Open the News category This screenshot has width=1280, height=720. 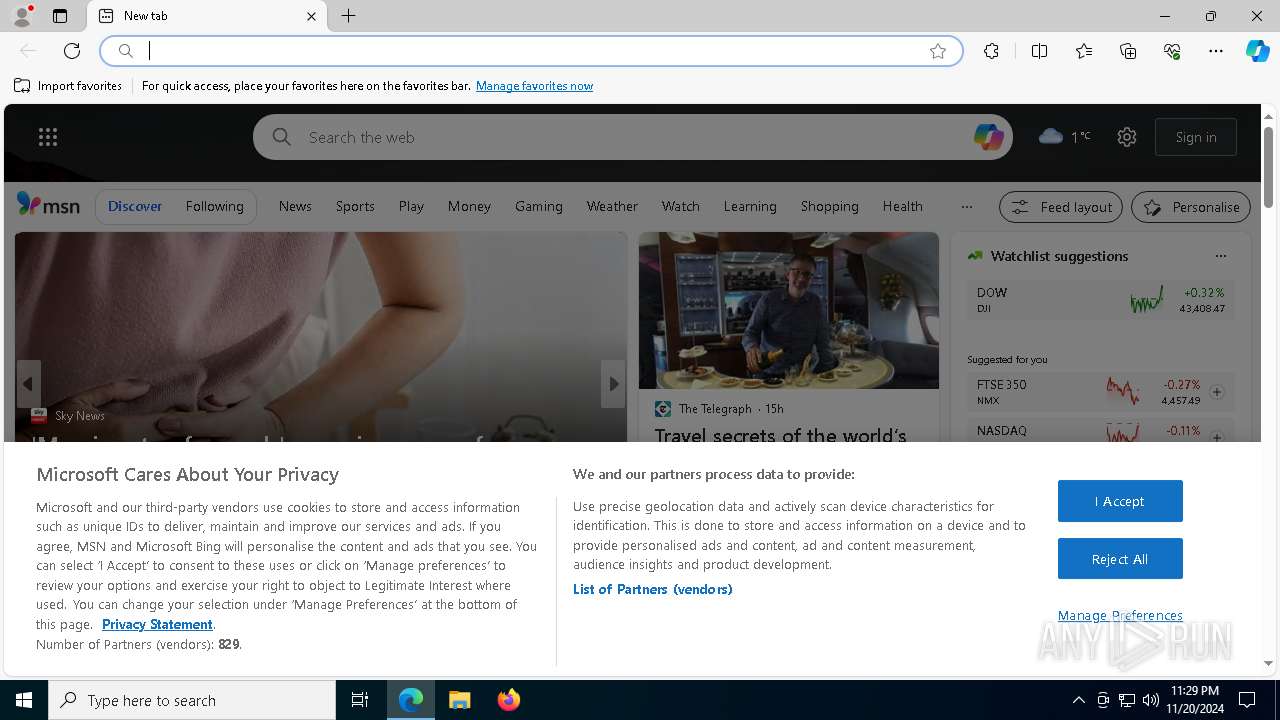click(295, 206)
